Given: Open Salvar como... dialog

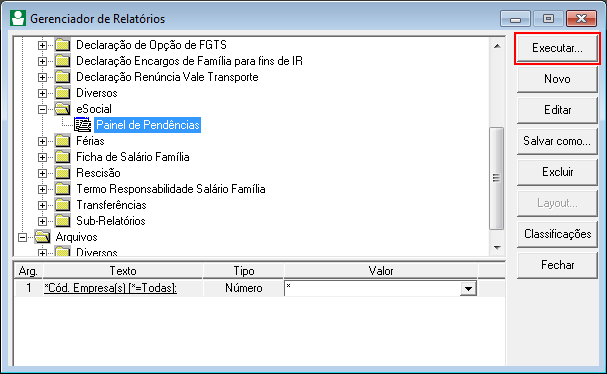Looking at the screenshot, I should [557, 141].
